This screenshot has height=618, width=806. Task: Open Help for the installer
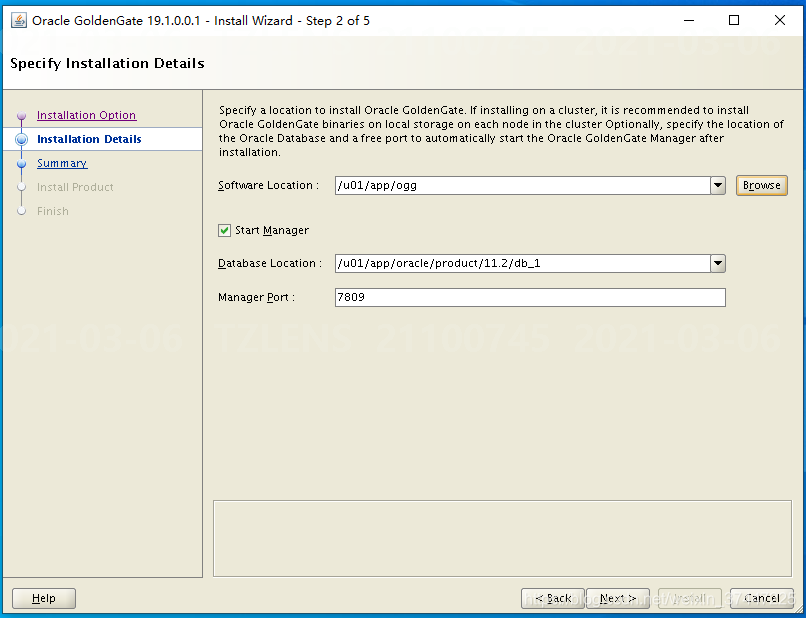tap(44, 598)
